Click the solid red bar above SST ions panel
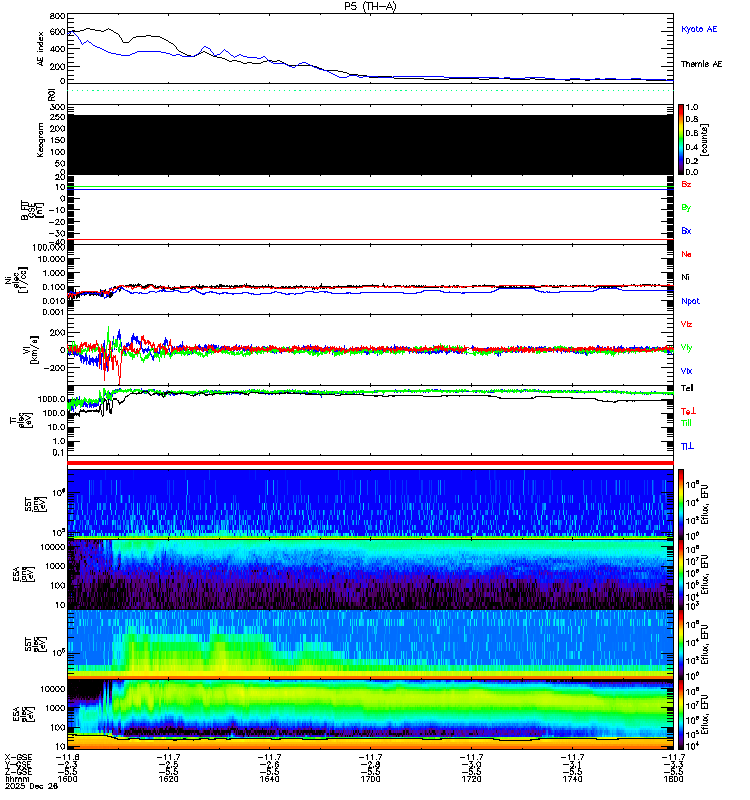750x800 pixels. (x=370, y=463)
